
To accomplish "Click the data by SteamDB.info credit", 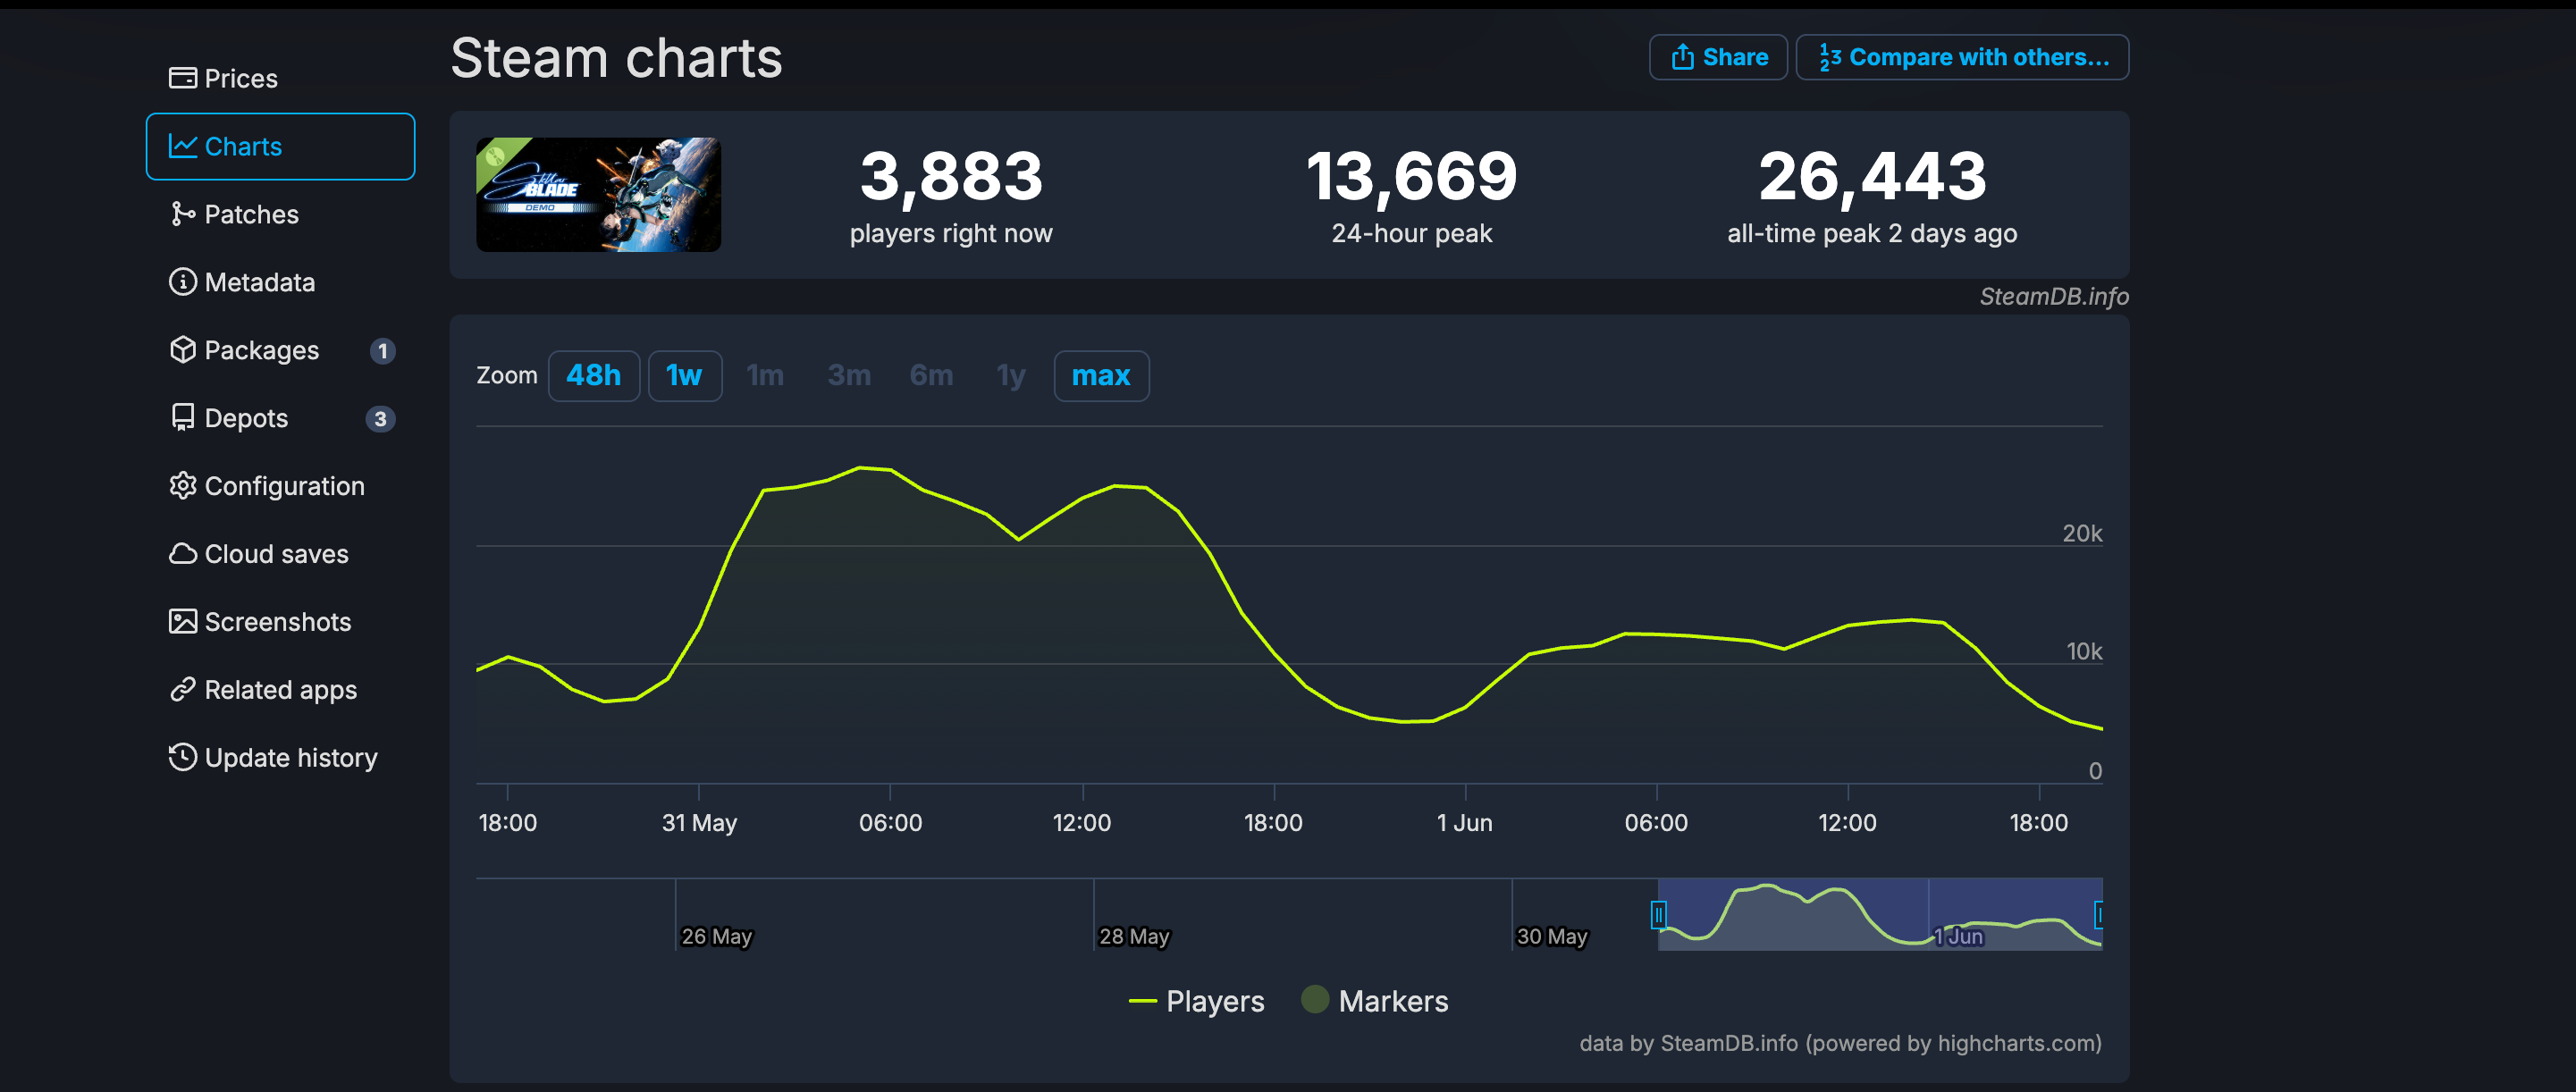I will tap(1840, 1043).
